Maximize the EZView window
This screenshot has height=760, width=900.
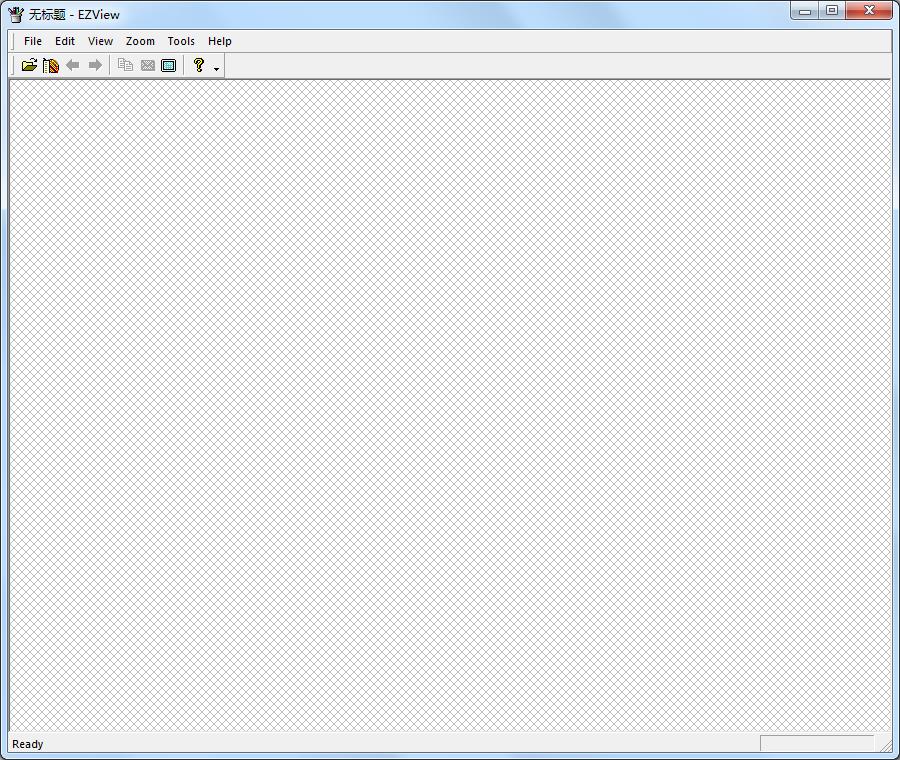tap(832, 10)
